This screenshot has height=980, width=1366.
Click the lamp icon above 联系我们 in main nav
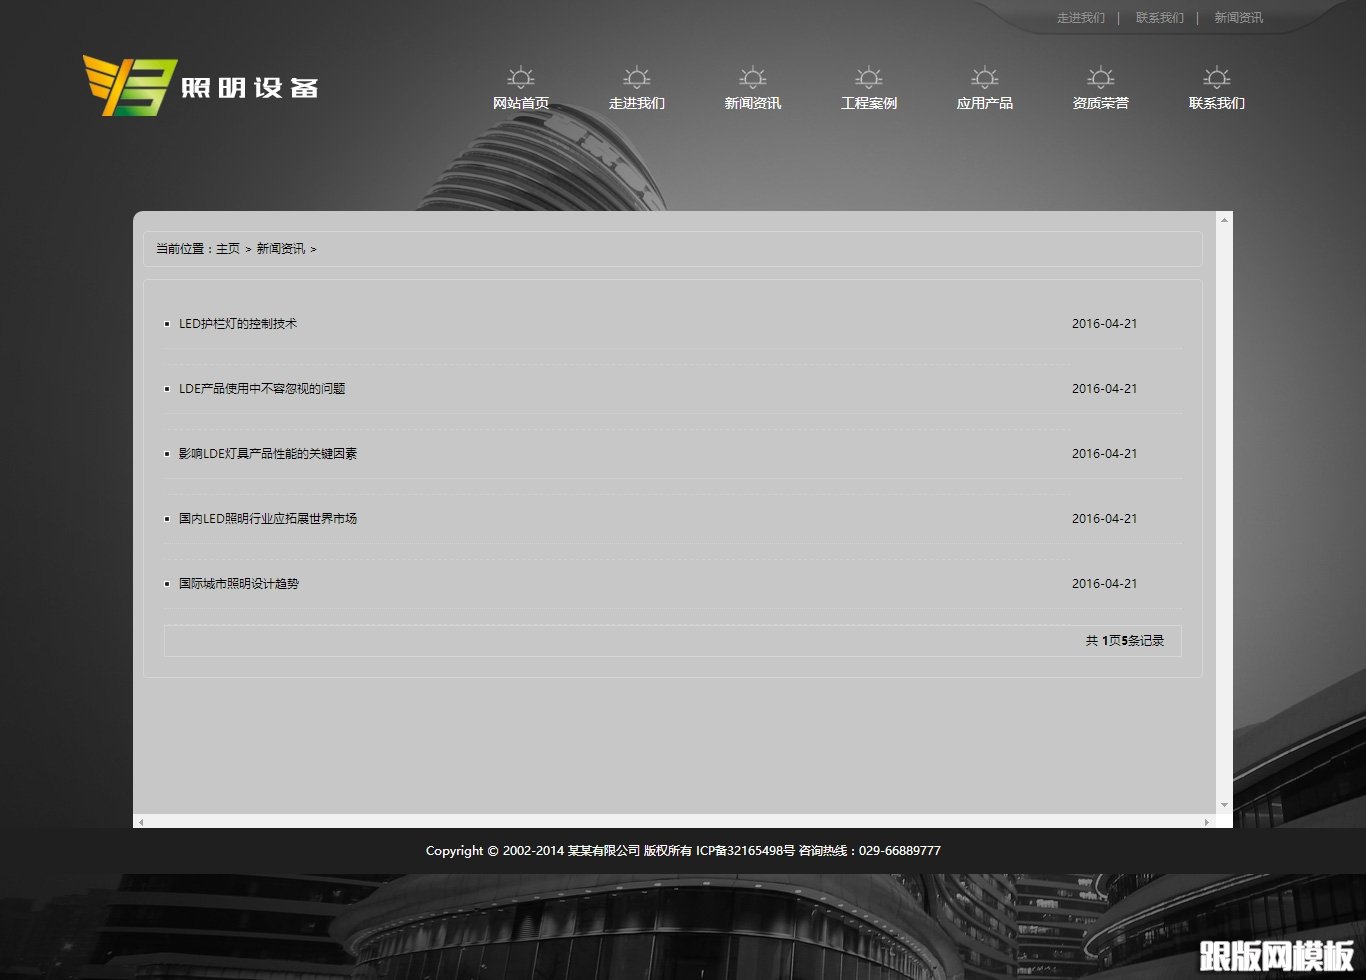(x=1217, y=77)
